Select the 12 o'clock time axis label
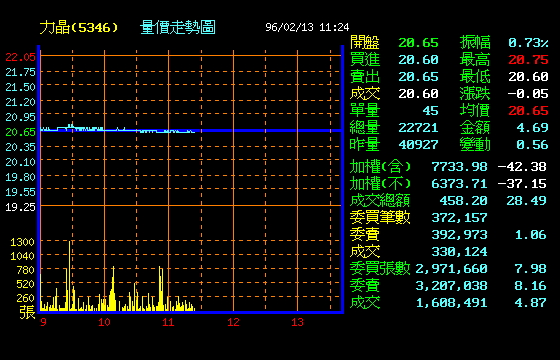Viewport: 560px width, 360px height. [233, 322]
